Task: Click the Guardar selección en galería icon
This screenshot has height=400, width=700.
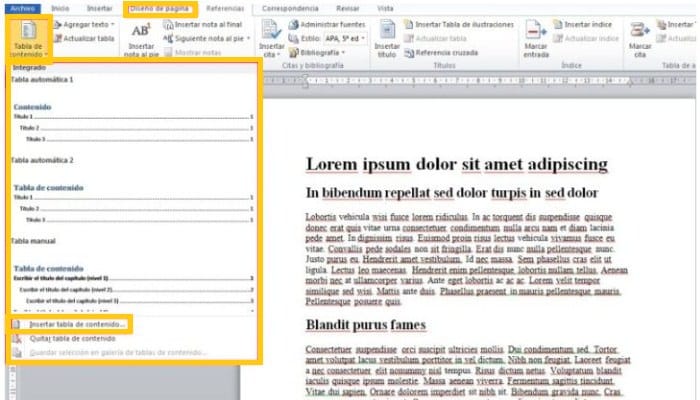Action: 17,353
